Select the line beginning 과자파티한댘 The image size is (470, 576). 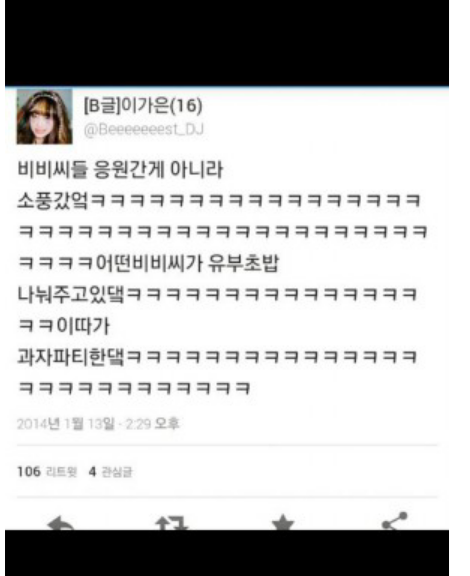217,357
